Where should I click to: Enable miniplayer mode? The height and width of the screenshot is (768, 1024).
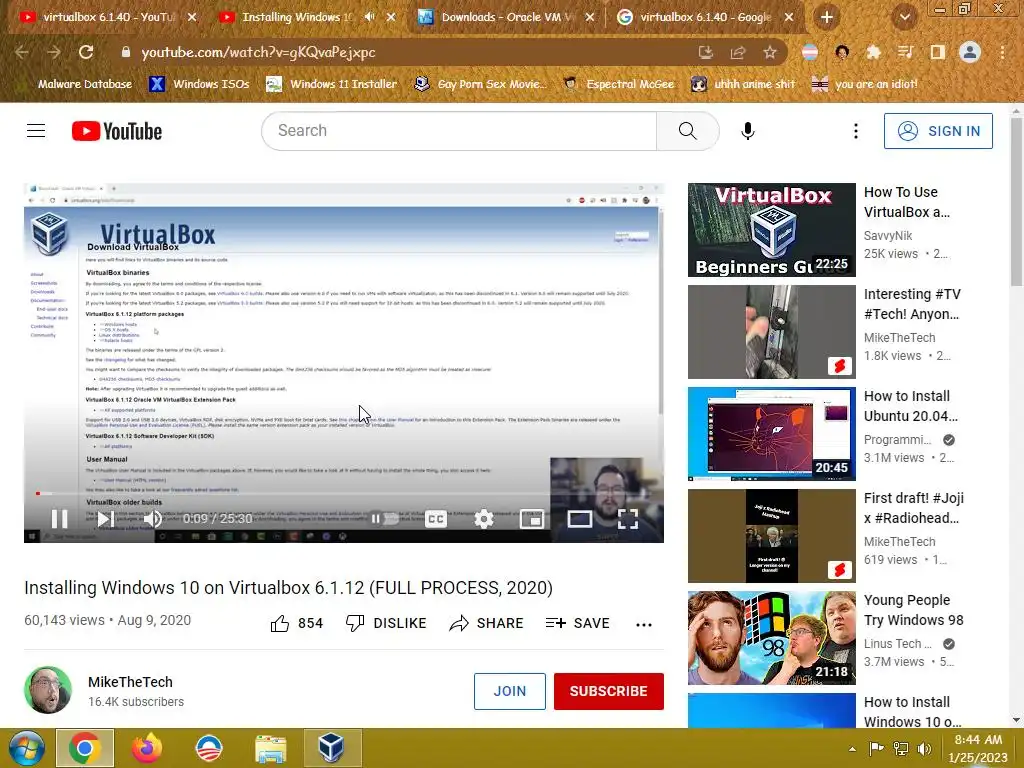point(532,519)
